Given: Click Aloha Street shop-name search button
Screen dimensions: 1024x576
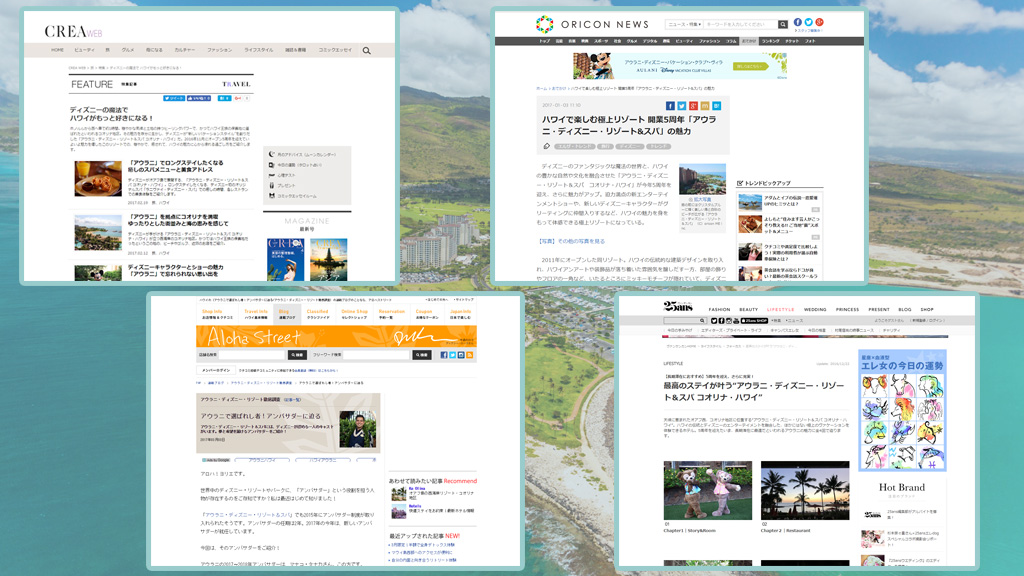Looking at the screenshot, I should [297, 355].
